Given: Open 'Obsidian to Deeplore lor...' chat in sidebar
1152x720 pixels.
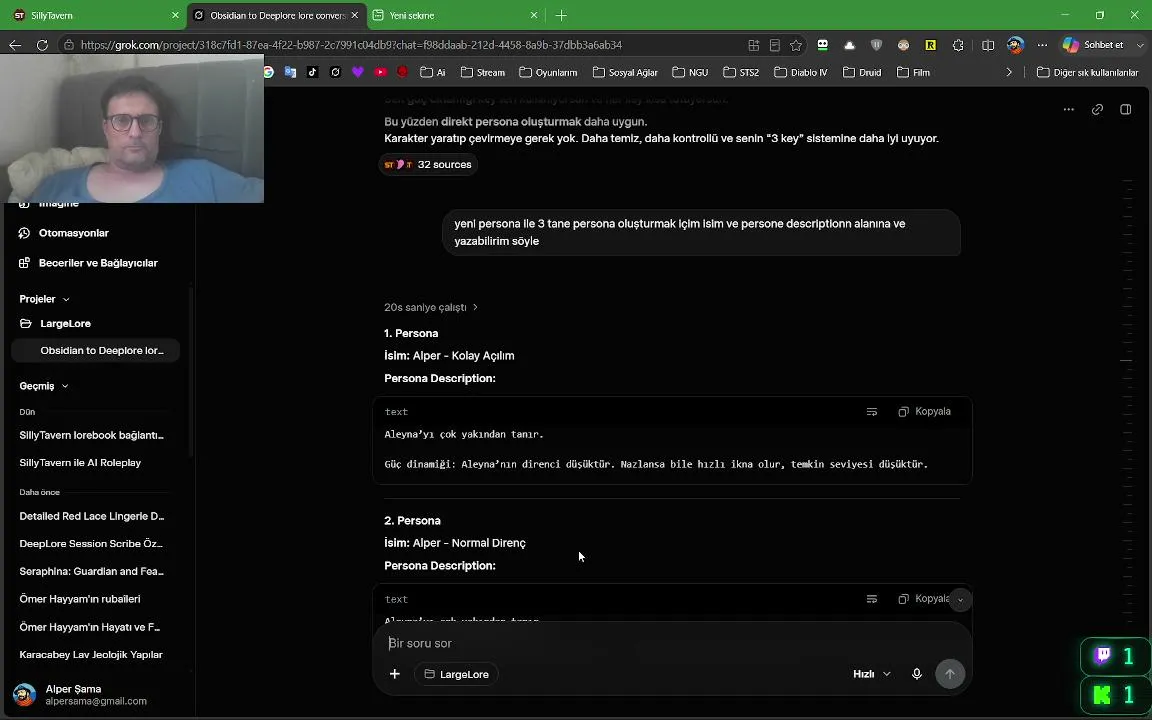Looking at the screenshot, I should pyautogui.click(x=96, y=350).
